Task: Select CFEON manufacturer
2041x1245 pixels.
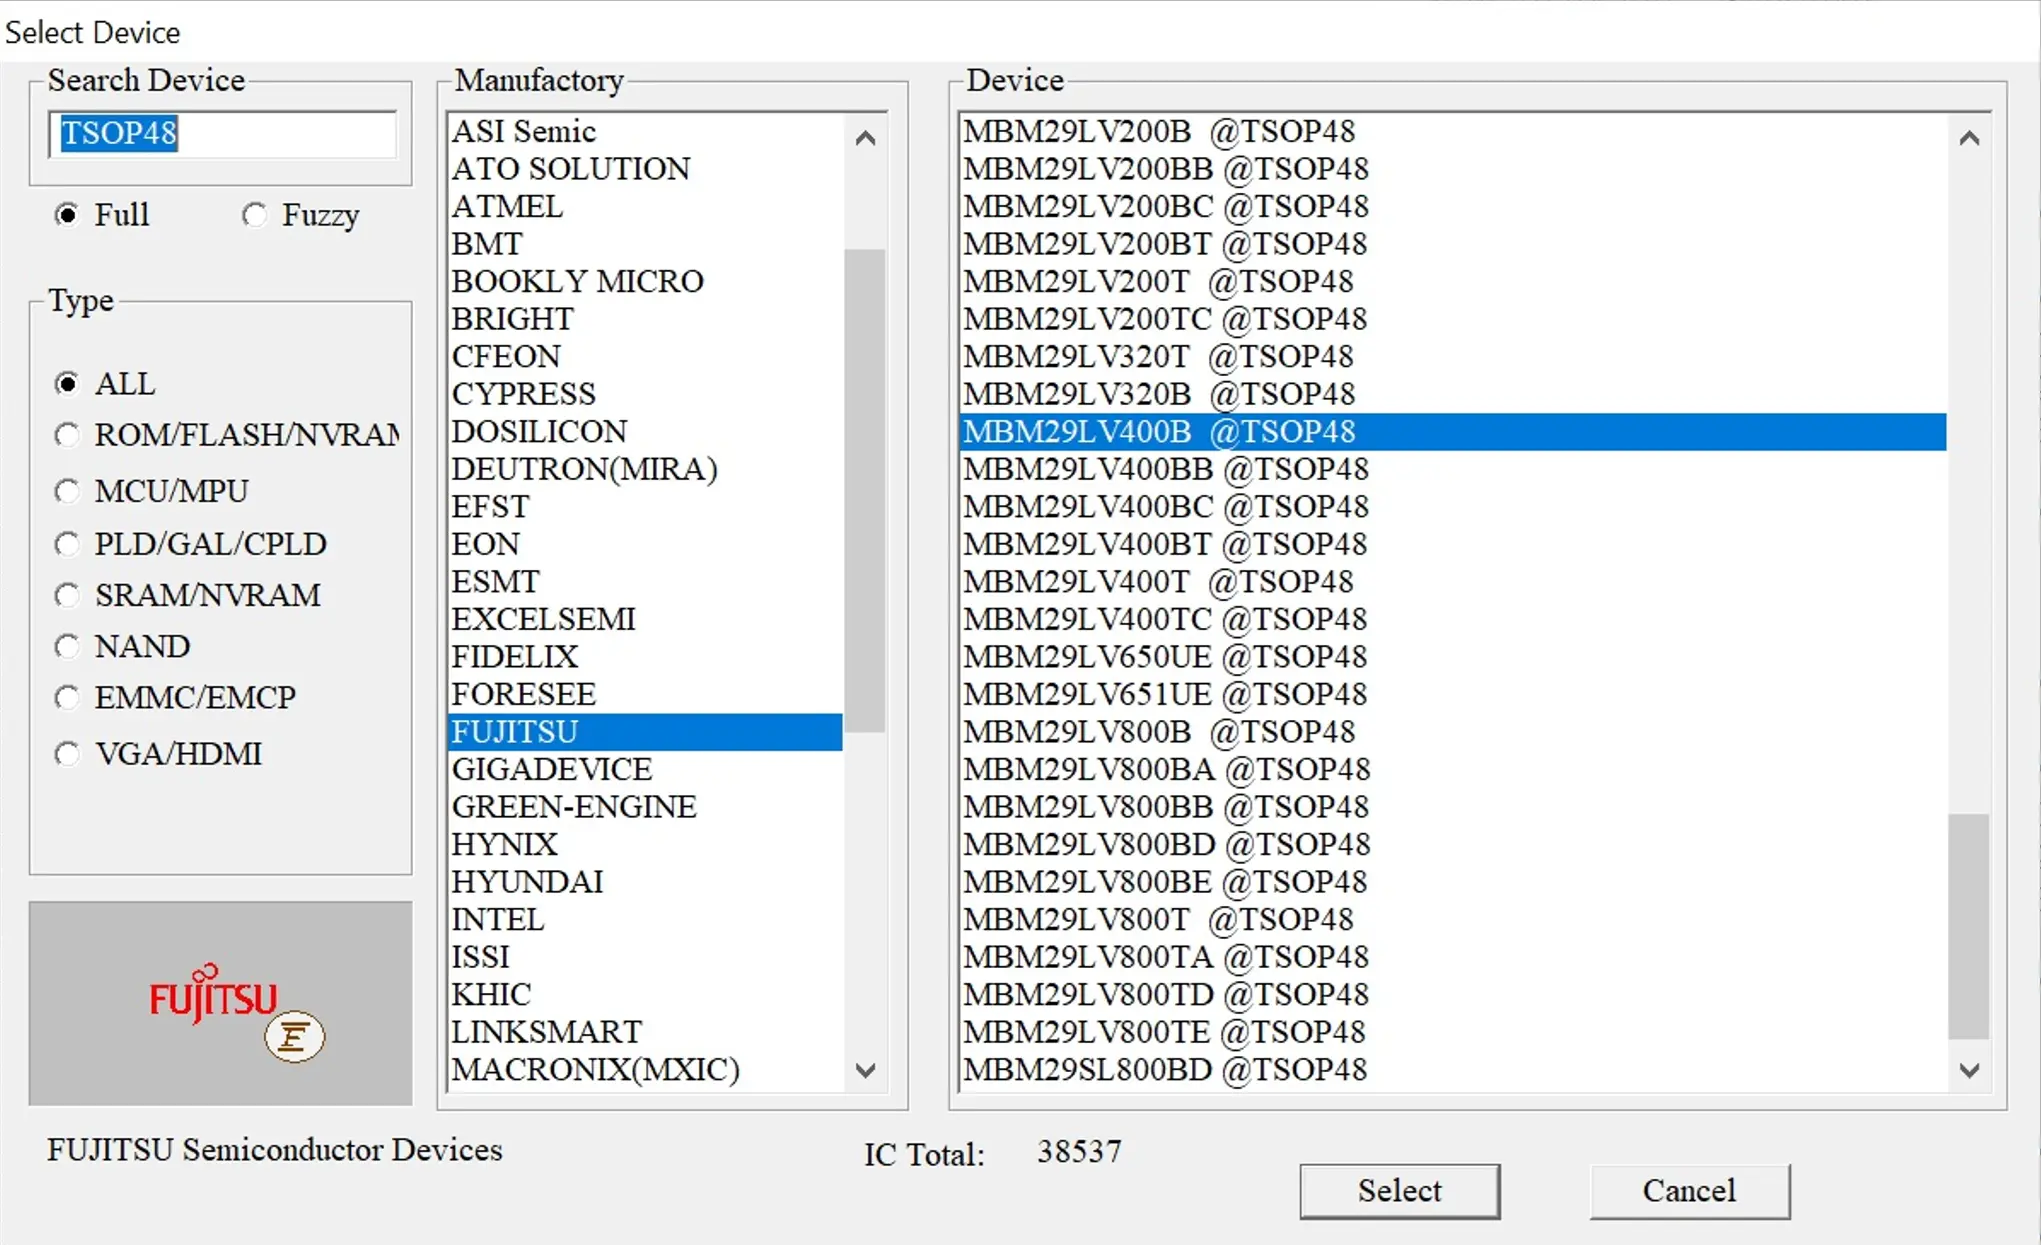Action: 645,356
